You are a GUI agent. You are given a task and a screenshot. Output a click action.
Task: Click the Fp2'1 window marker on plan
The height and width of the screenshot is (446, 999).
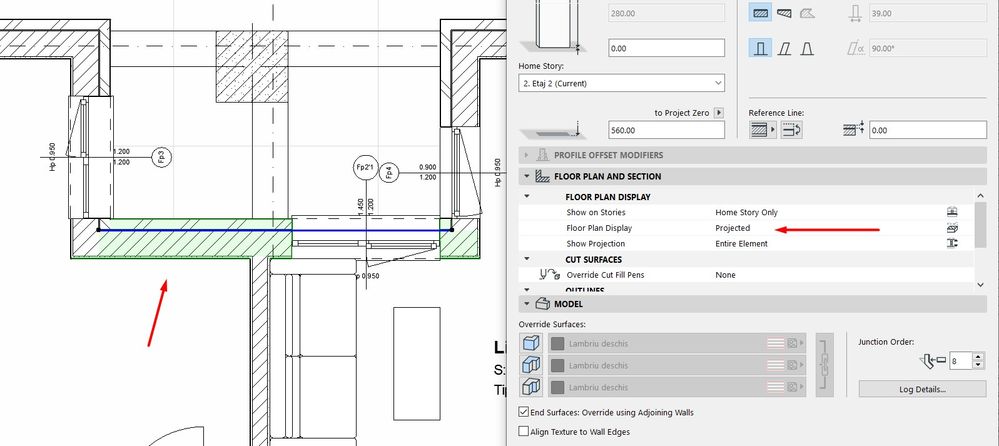pyautogui.click(x=366, y=168)
